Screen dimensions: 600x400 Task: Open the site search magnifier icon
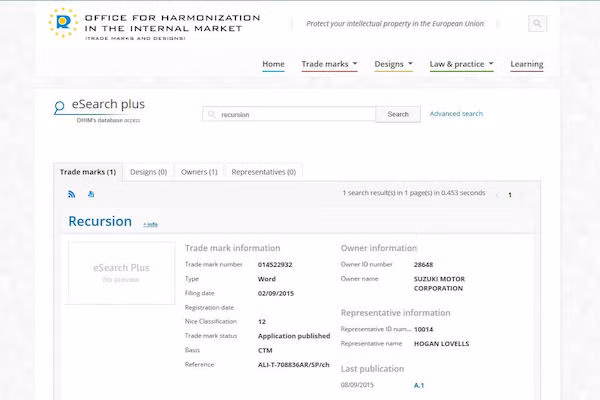click(x=538, y=23)
